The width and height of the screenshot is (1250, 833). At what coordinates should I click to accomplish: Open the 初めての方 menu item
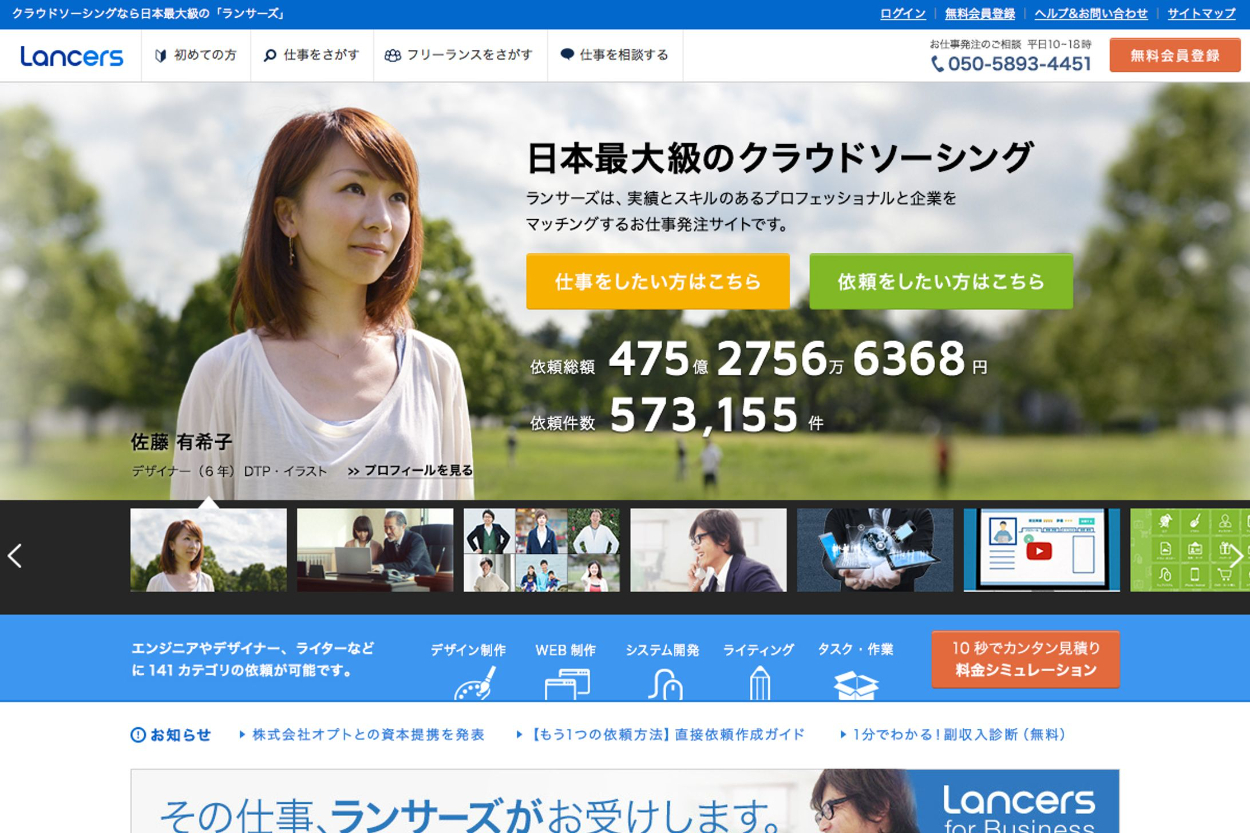point(196,56)
